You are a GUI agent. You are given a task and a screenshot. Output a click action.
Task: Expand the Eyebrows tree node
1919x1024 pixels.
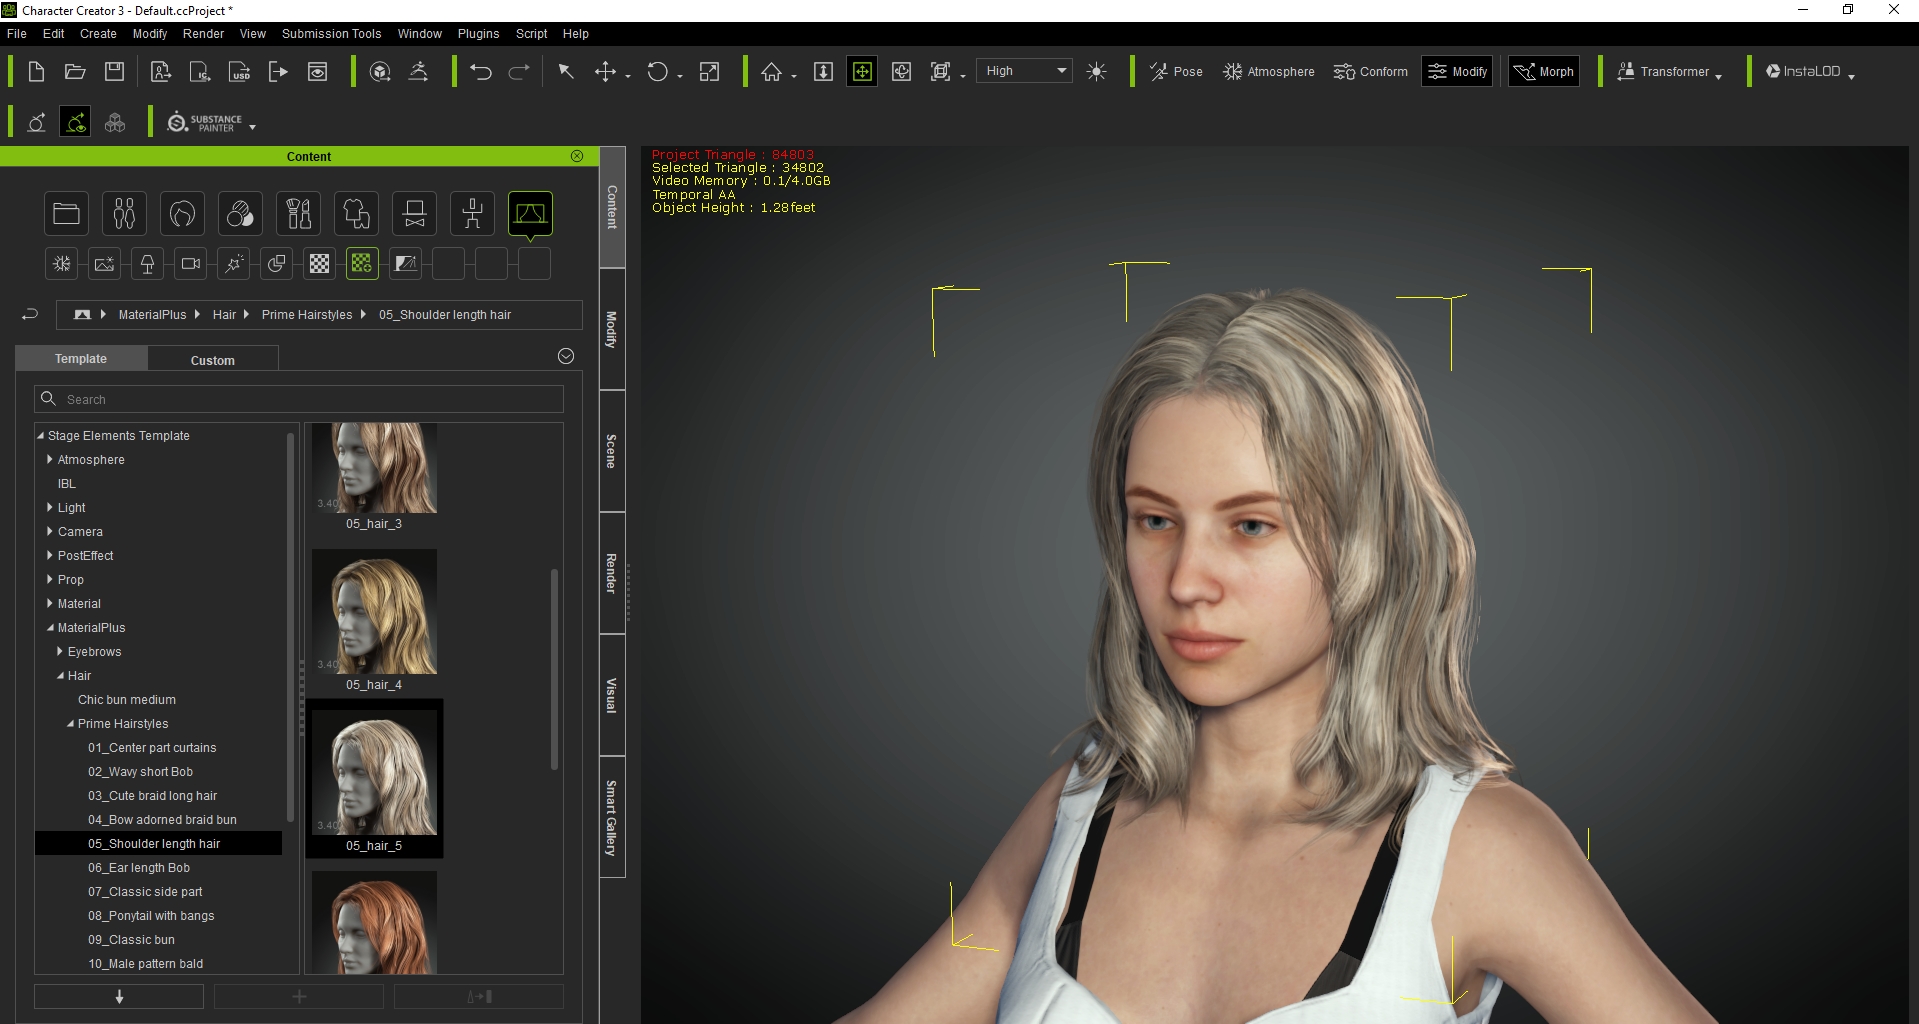pos(60,651)
